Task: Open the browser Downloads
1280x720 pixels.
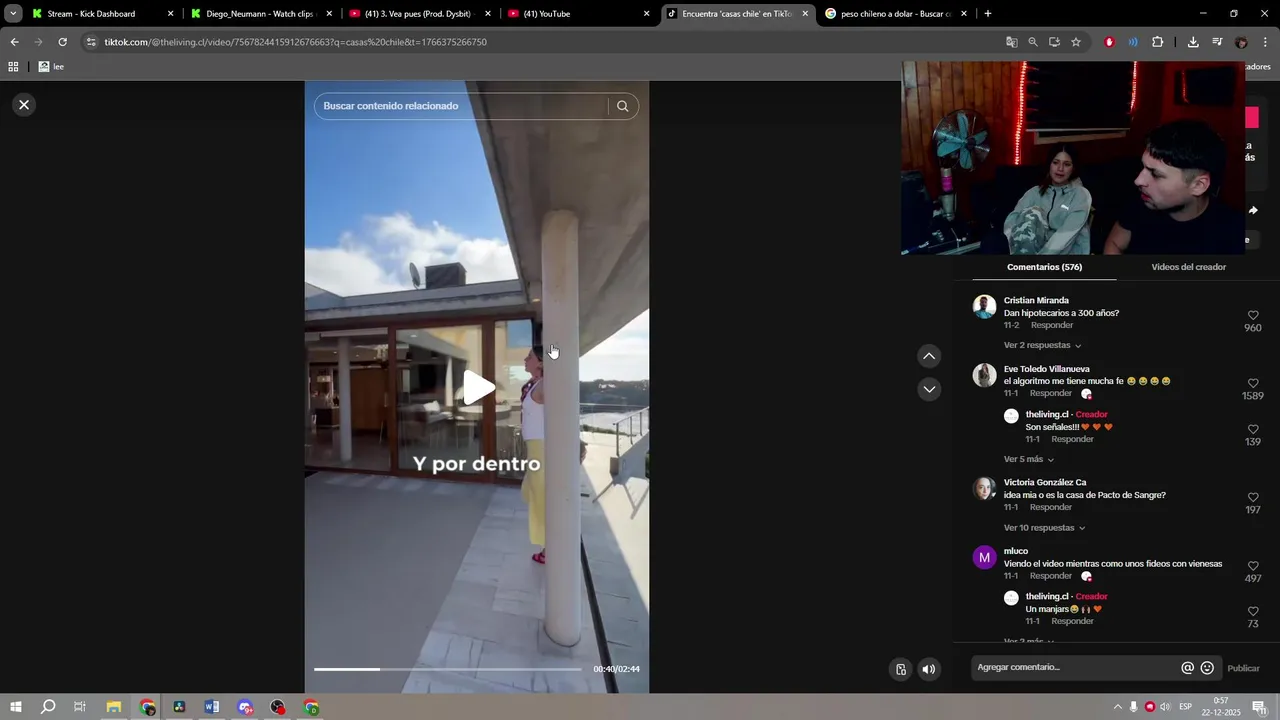Action: (x=1193, y=42)
